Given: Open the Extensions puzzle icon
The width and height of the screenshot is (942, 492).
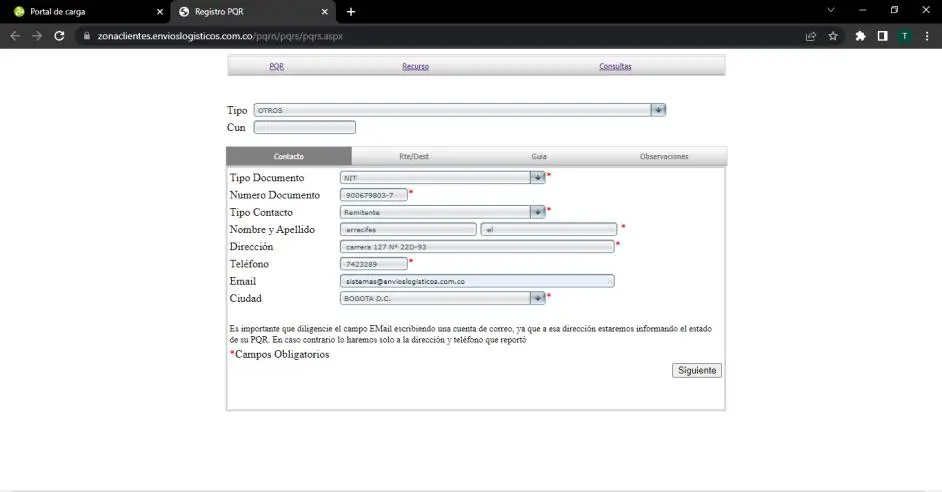Looking at the screenshot, I should [x=860, y=36].
